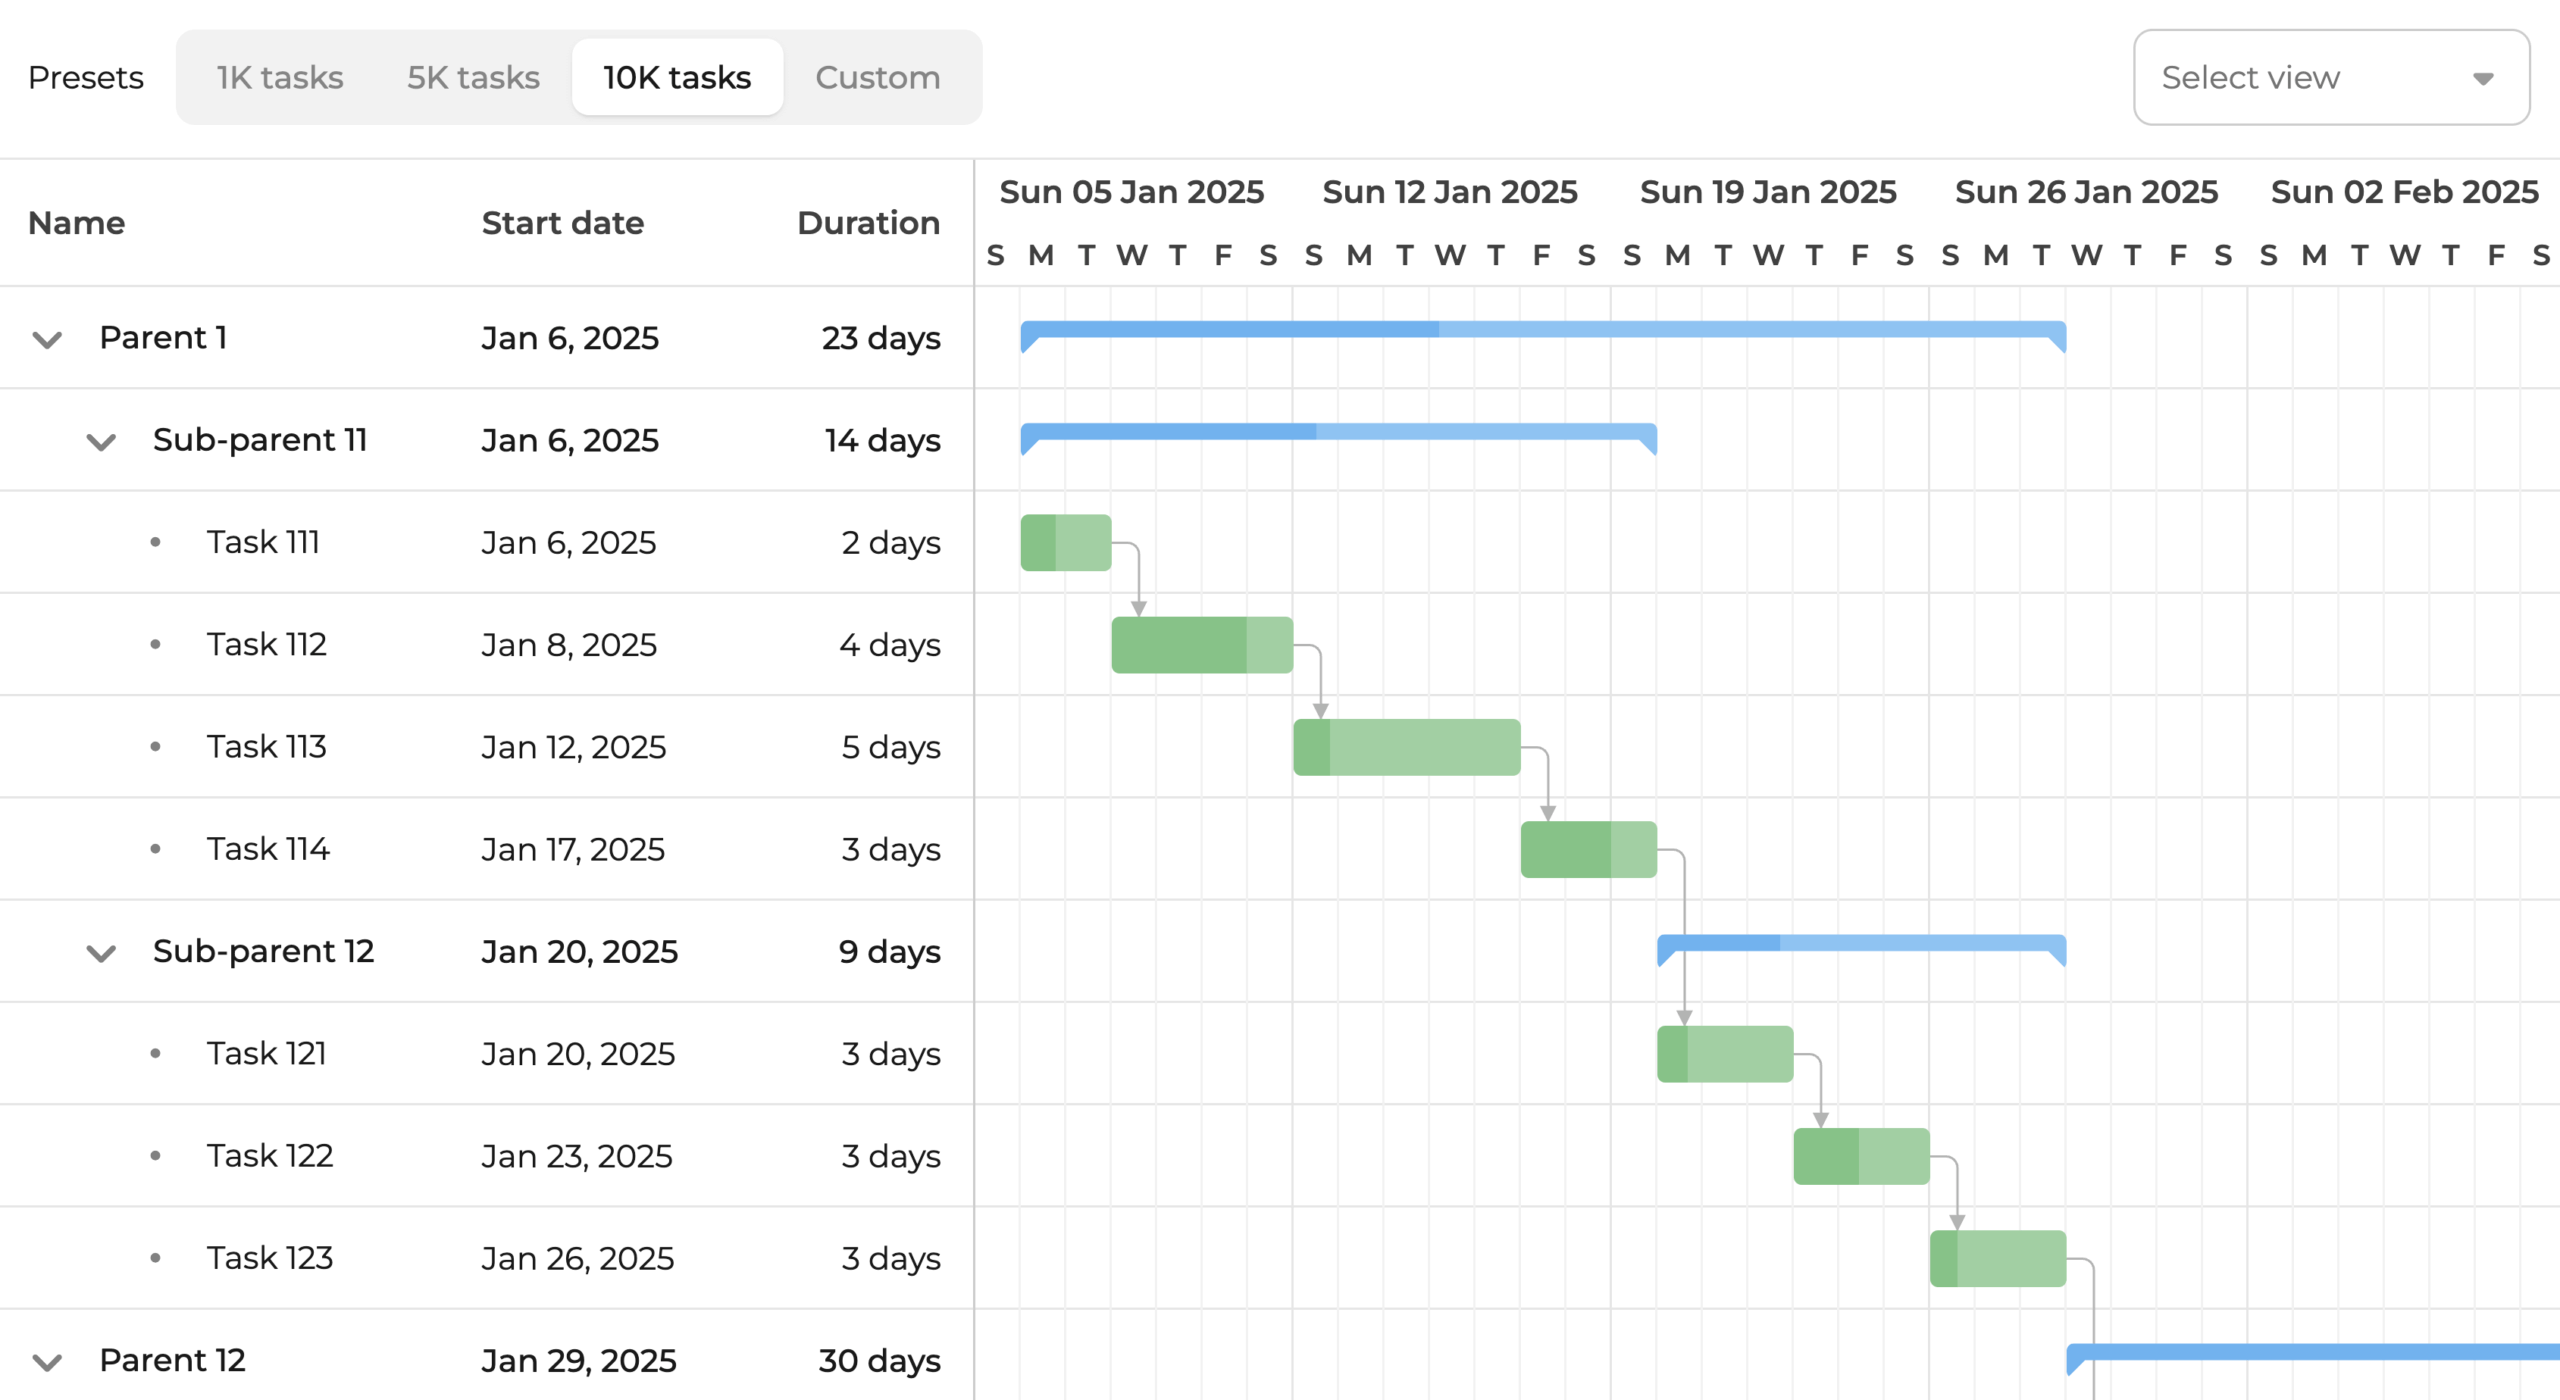
Task: Click the Duration column header
Action: pyautogui.click(x=868, y=223)
